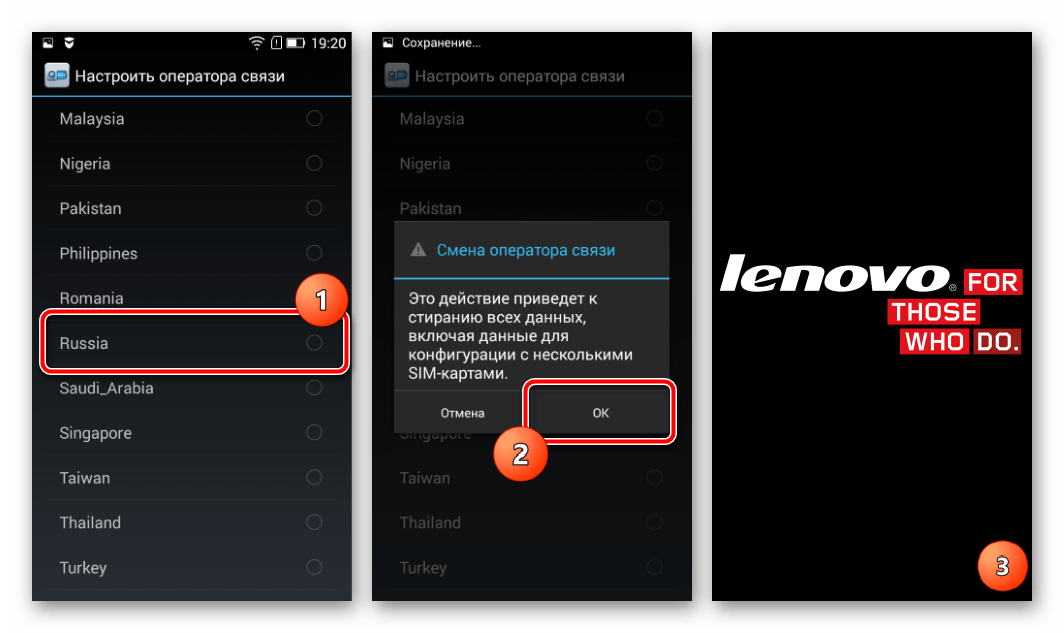This screenshot has width=1064, height=633.
Task: Tap the Thailand row in left list
Action: pyautogui.click(x=192, y=522)
